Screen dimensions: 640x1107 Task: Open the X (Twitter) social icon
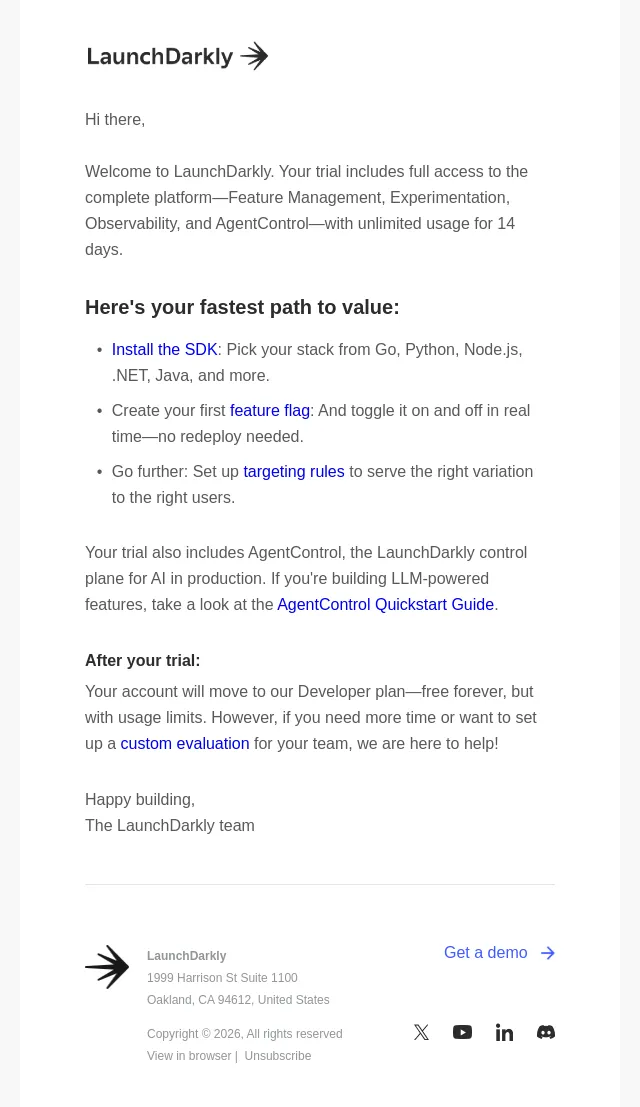tap(421, 1032)
